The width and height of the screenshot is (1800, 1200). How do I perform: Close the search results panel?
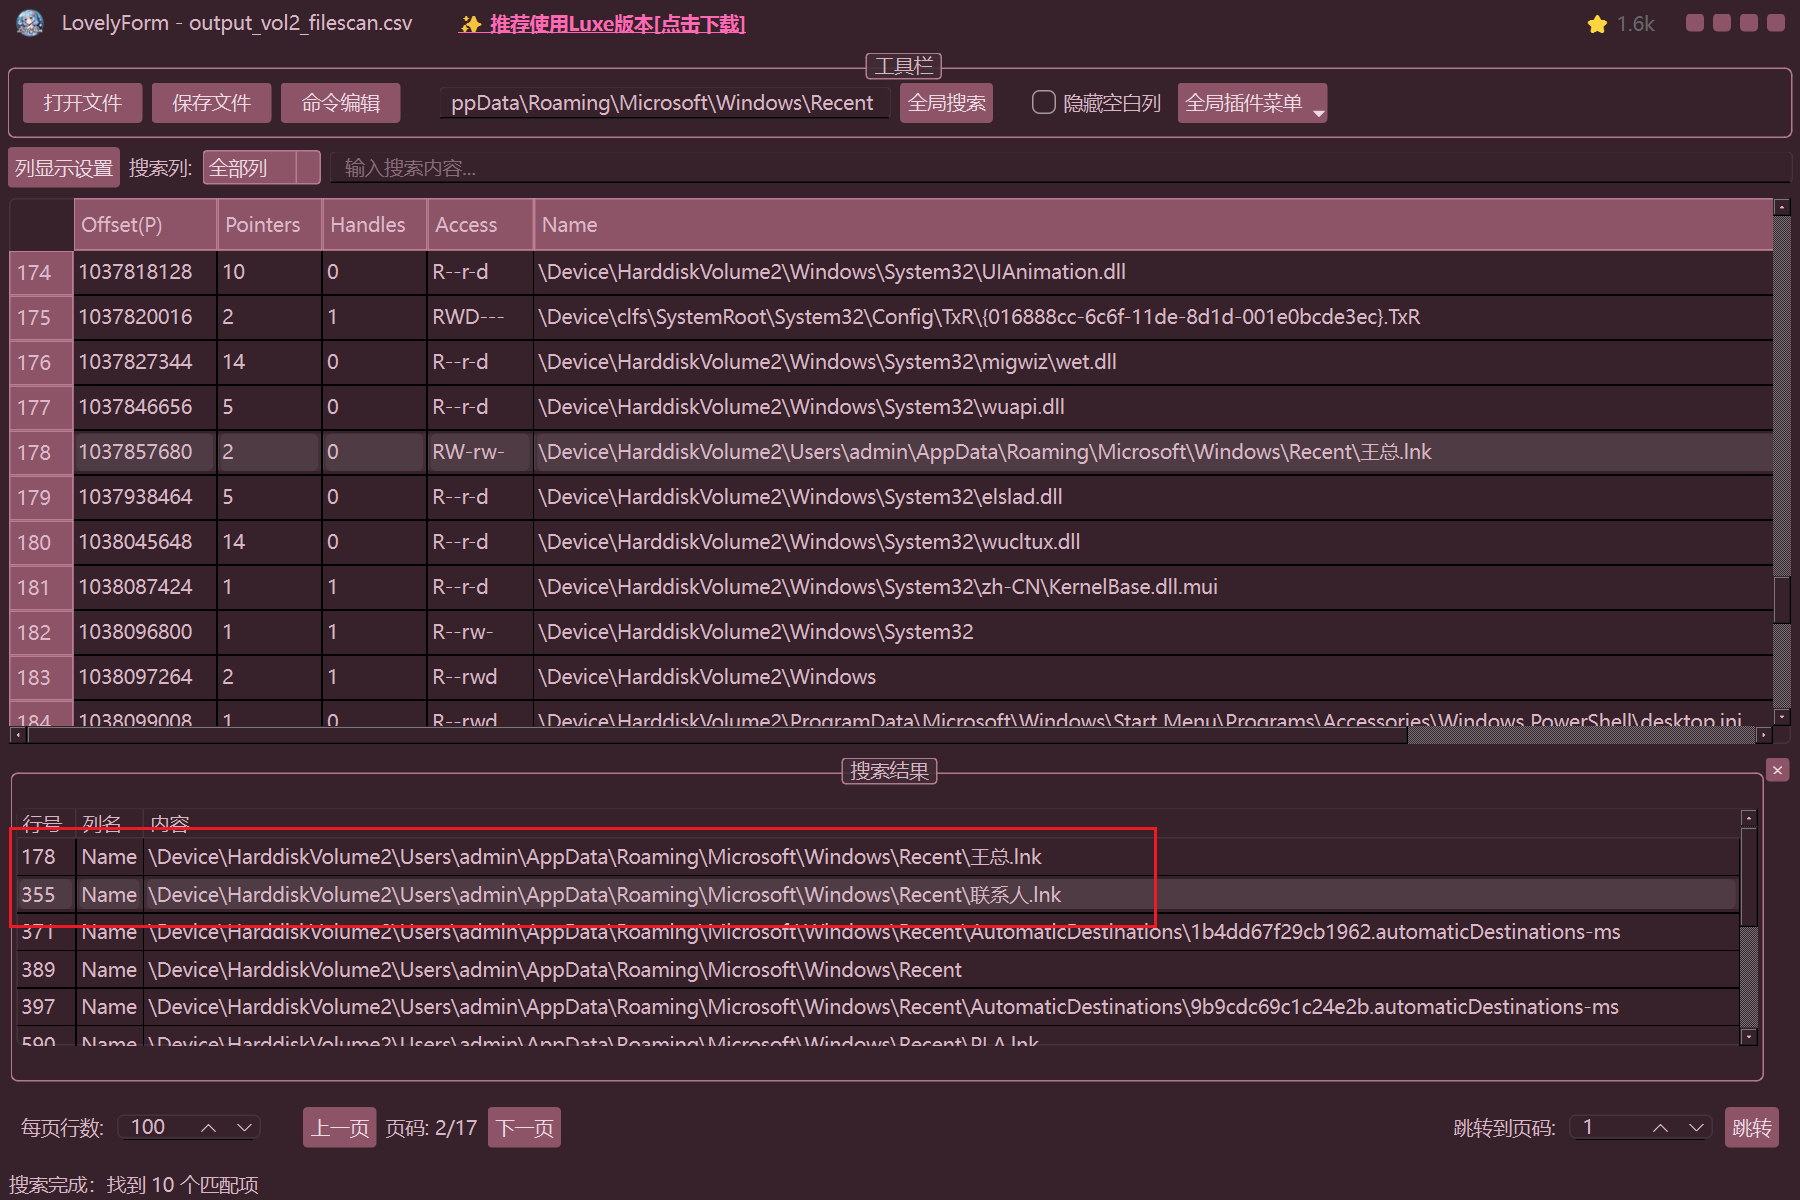pos(1777,770)
